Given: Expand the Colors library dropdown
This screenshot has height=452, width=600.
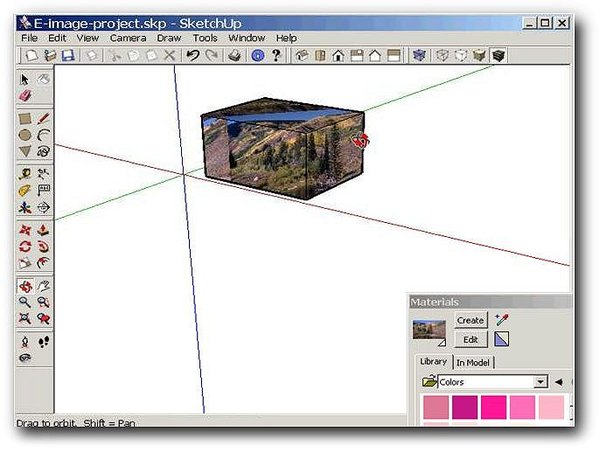Looking at the screenshot, I should pyautogui.click(x=540, y=382).
